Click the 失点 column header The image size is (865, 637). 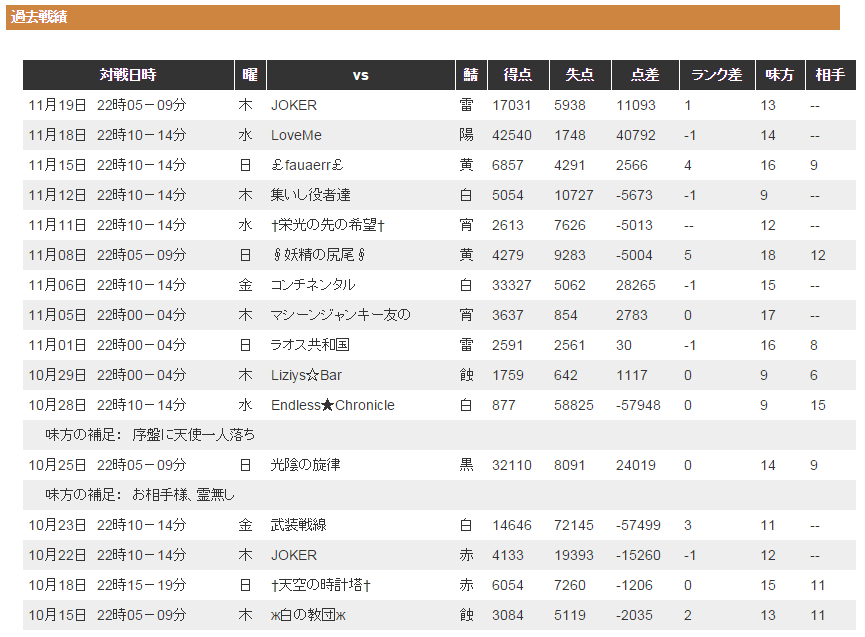click(580, 75)
